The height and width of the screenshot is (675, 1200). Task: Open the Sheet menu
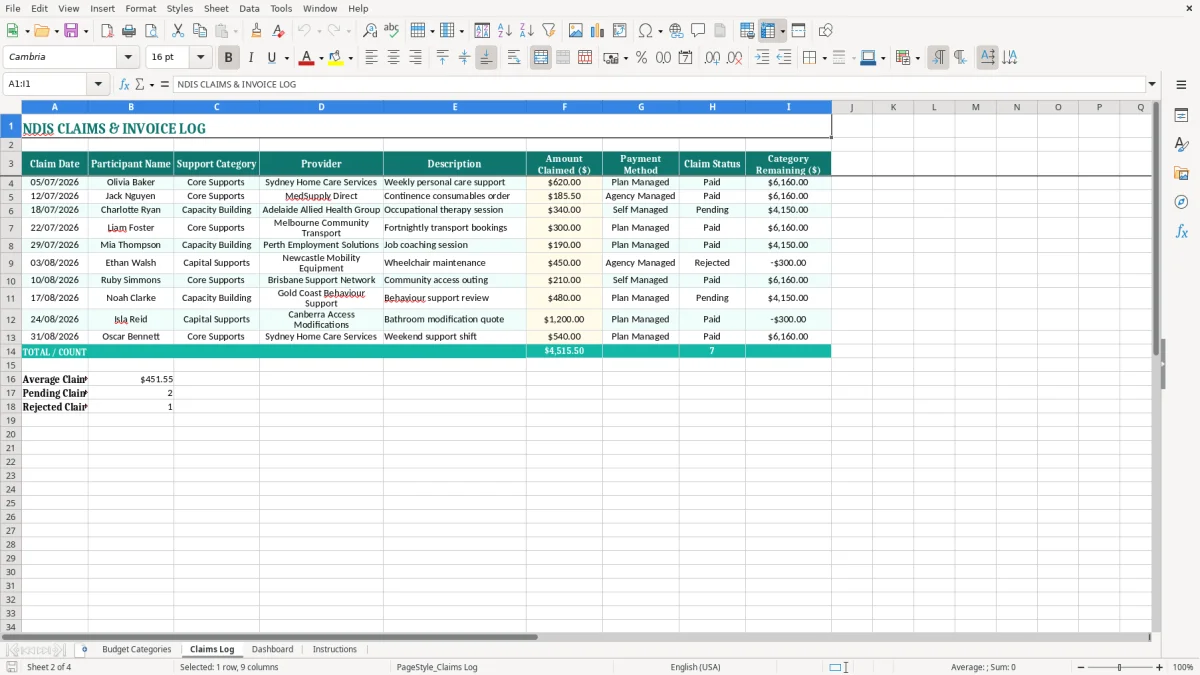click(216, 8)
